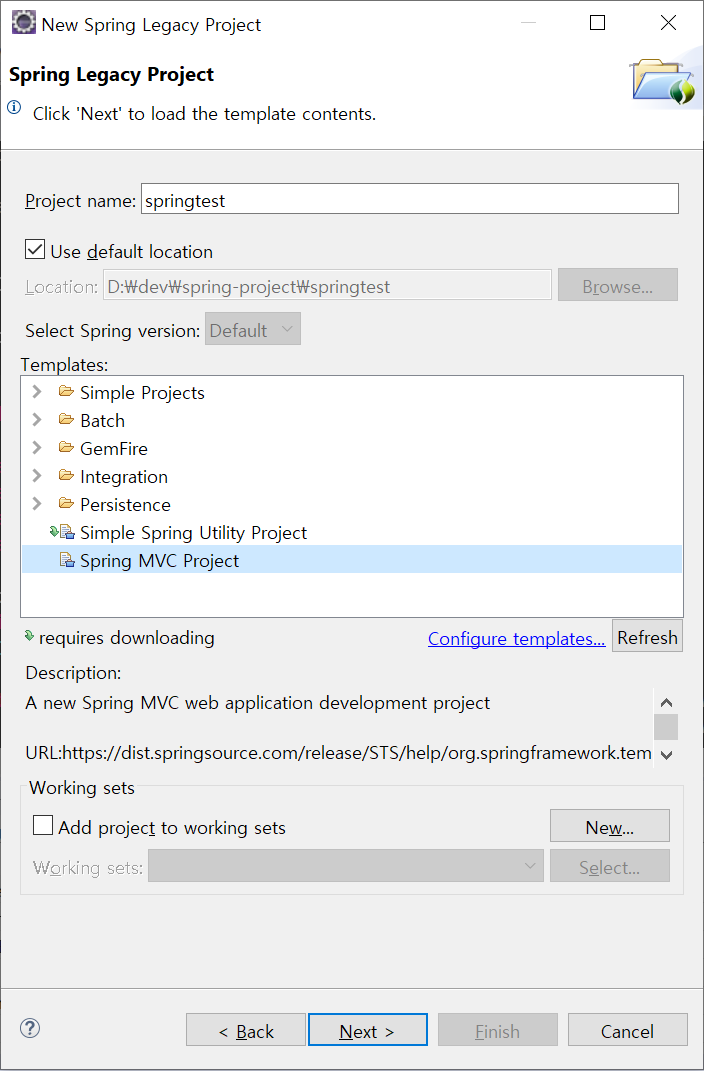Image resolution: width=704 pixels, height=1071 pixels.
Task: Click the Select working sets button
Action: pyautogui.click(x=610, y=865)
